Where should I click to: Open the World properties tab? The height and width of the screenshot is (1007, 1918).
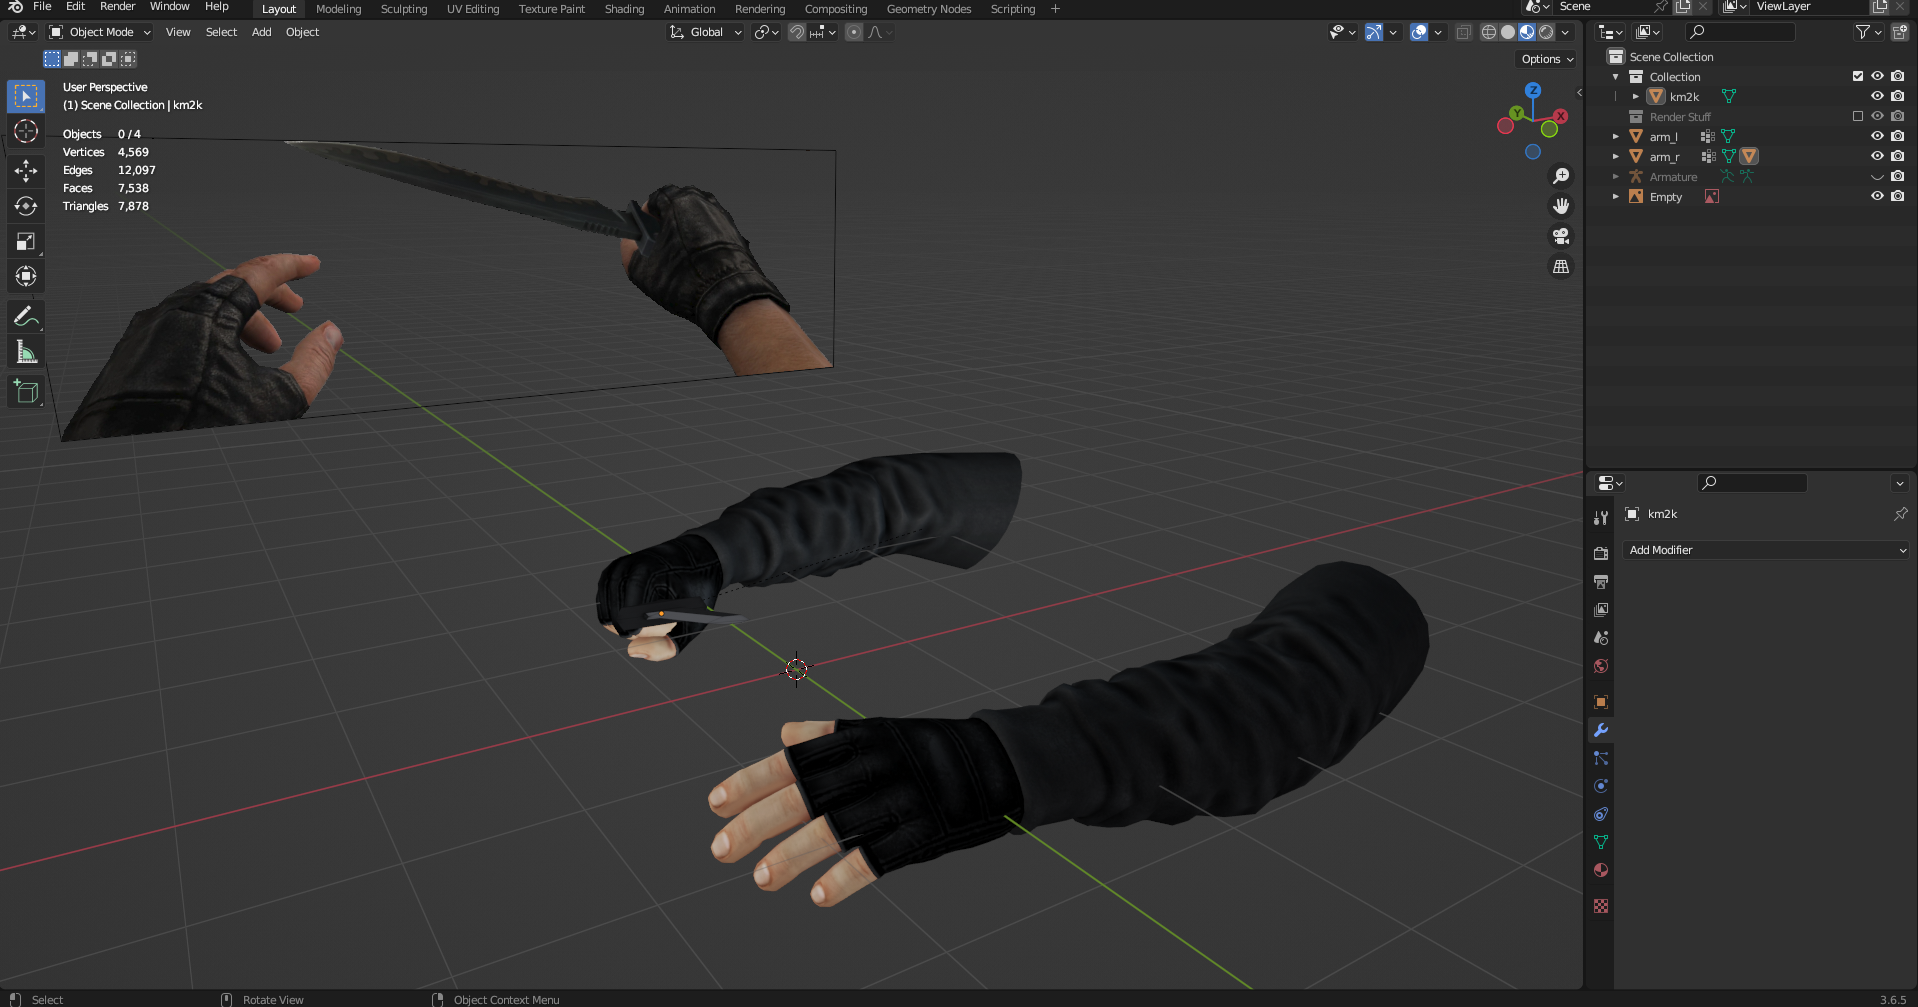[1601, 666]
